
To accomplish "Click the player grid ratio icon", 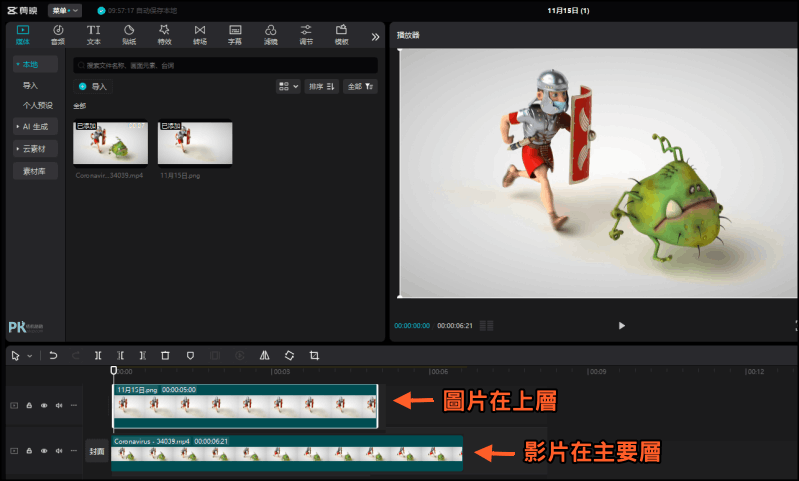I will 487,326.
